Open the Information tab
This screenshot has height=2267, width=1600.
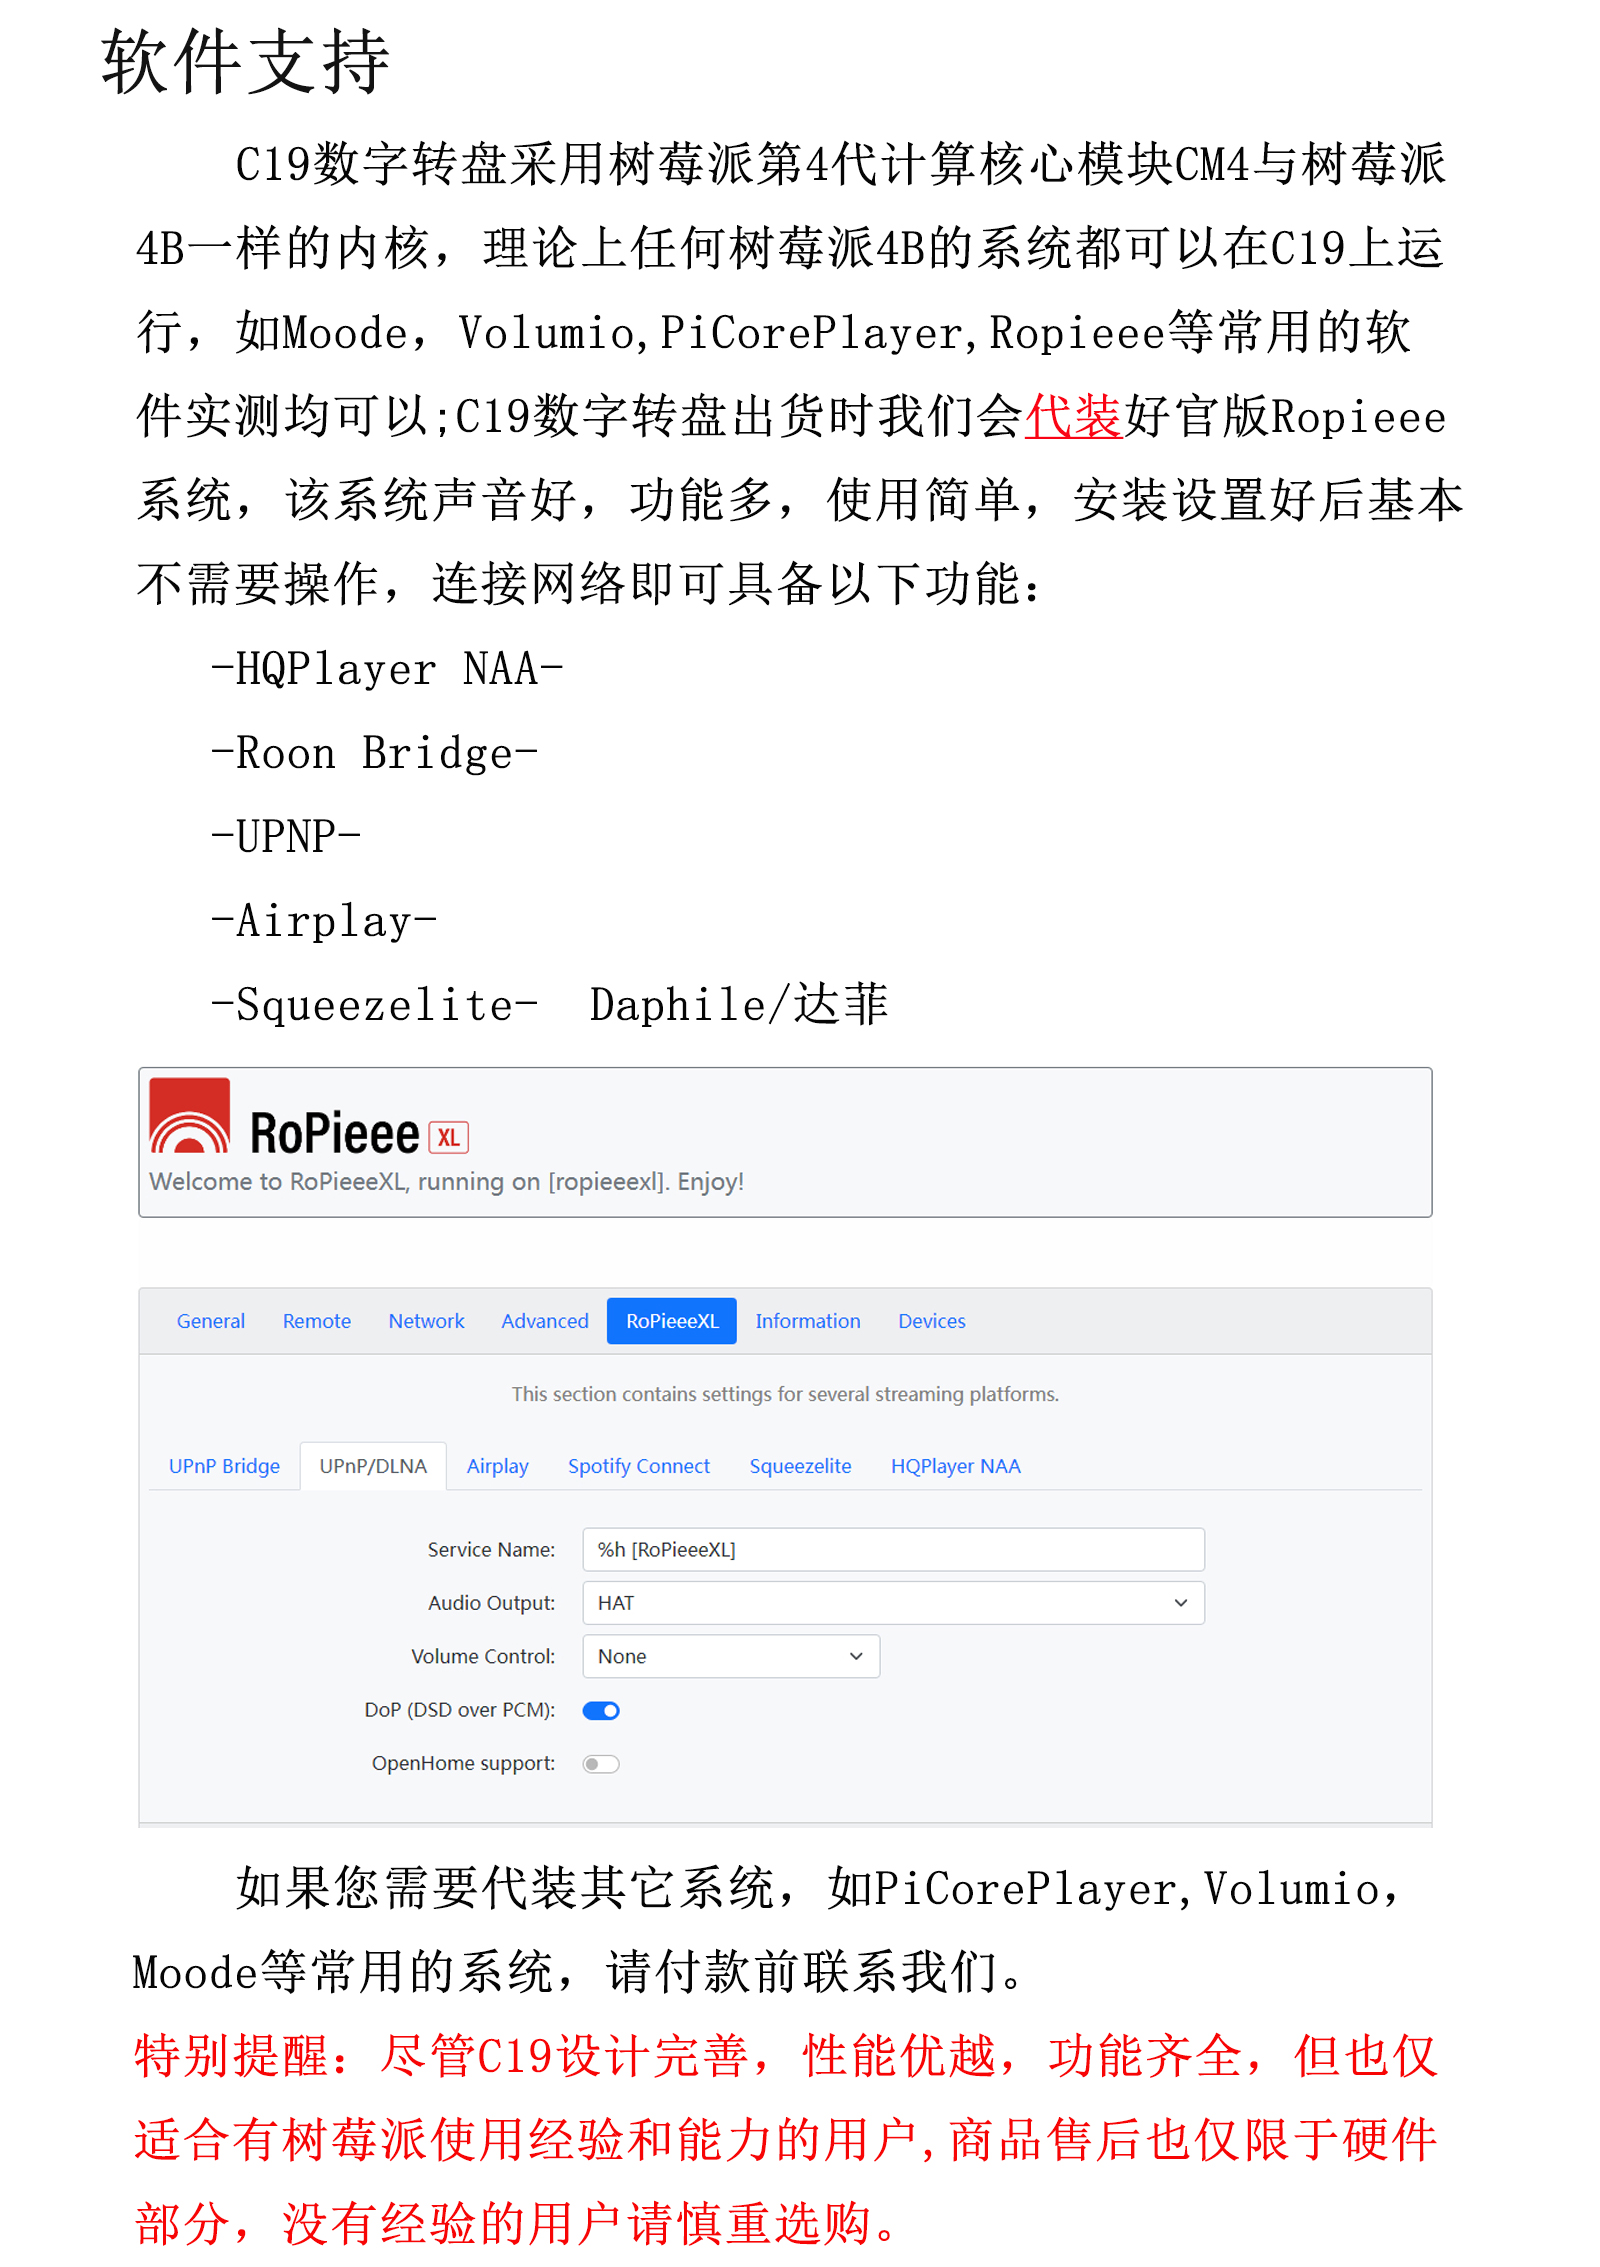click(x=808, y=1321)
